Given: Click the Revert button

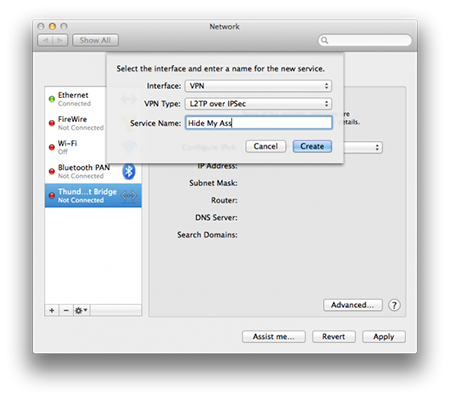Looking at the screenshot, I should coord(334,336).
